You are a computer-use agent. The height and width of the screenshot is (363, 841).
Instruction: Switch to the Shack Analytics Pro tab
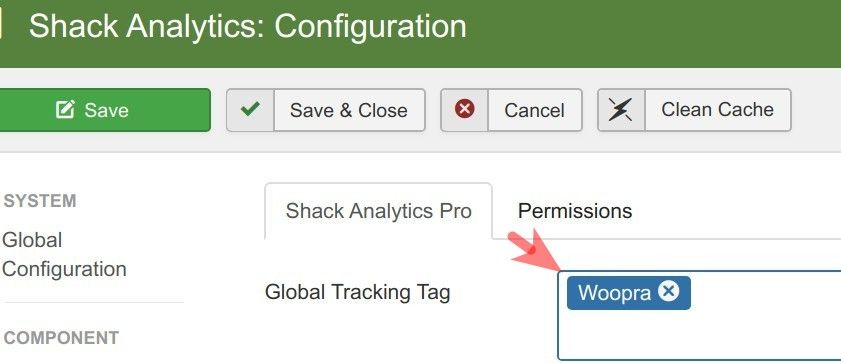(x=378, y=211)
